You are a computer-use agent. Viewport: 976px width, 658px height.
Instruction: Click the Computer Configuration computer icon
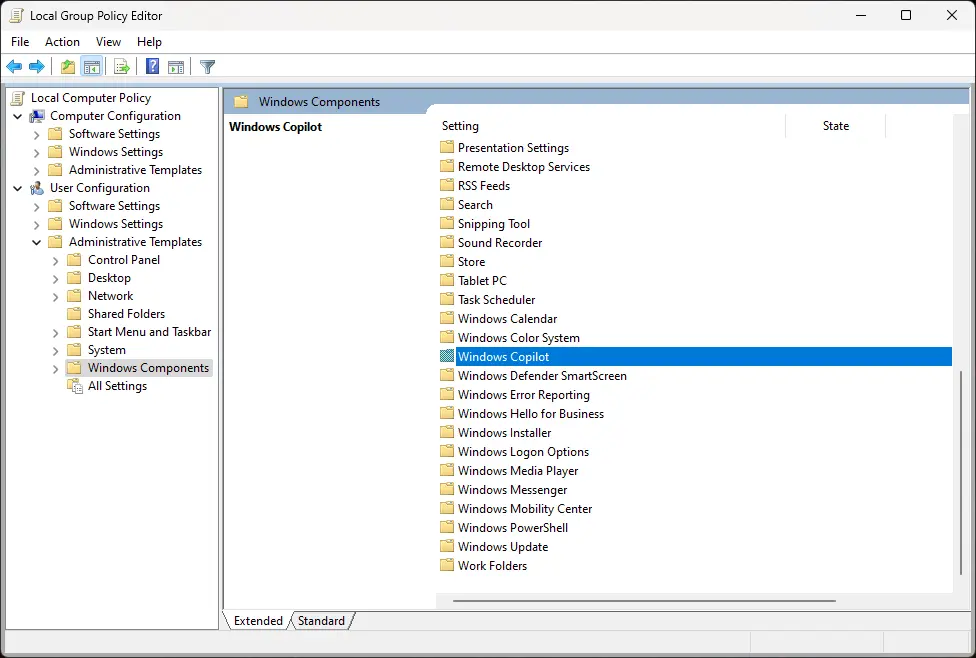tap(37, 116)
